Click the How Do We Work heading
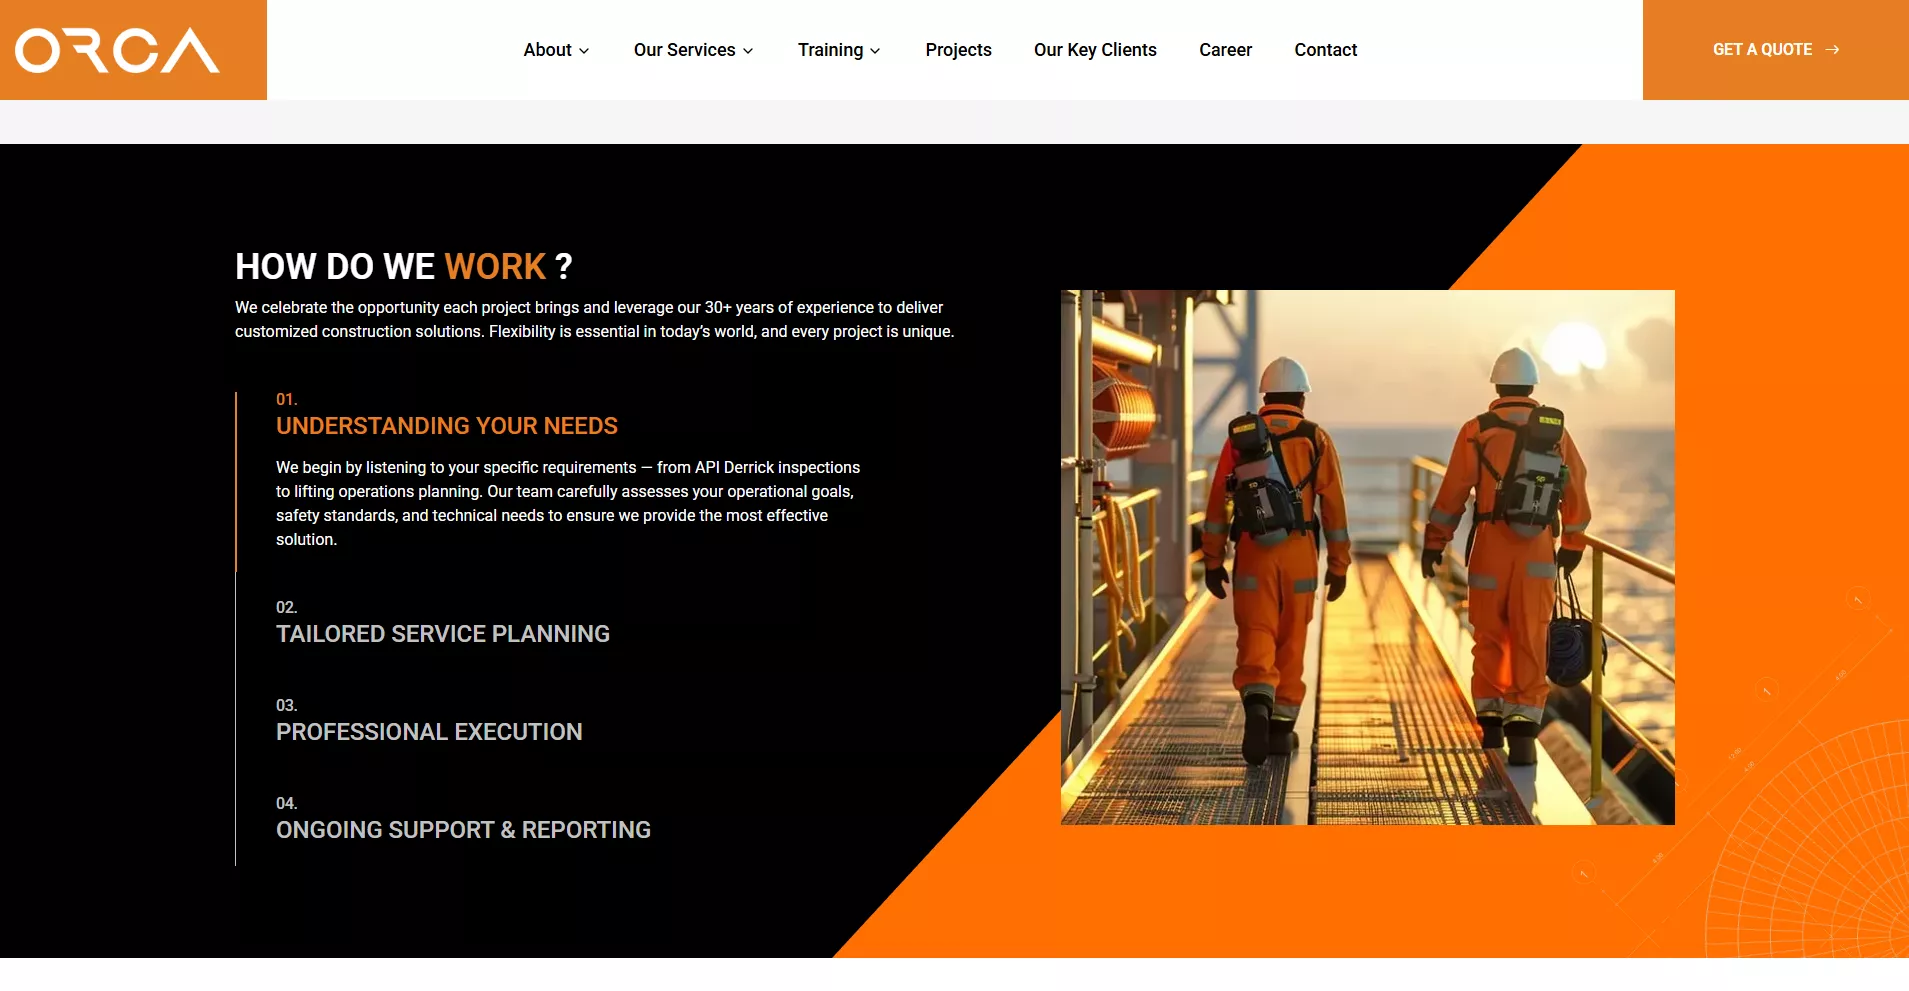 point(403,267)
